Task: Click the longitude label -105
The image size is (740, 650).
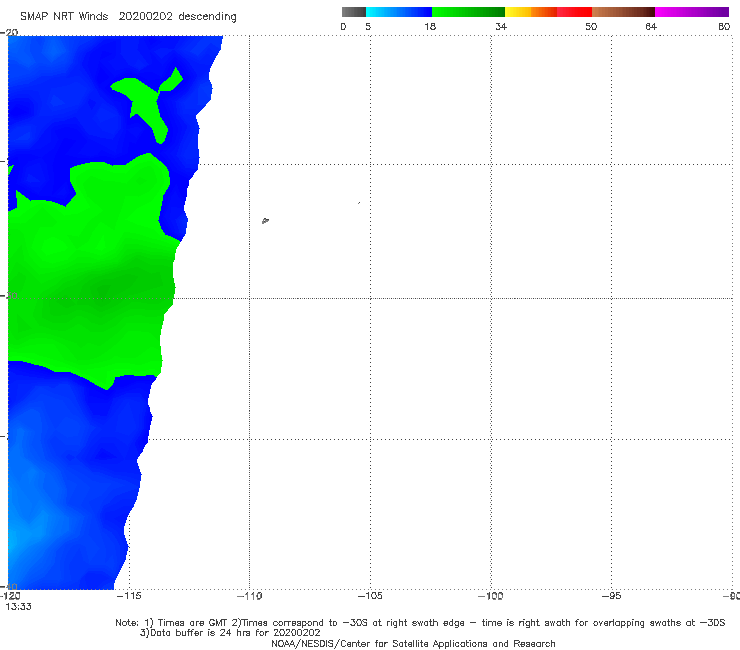Action: [370, 596]
